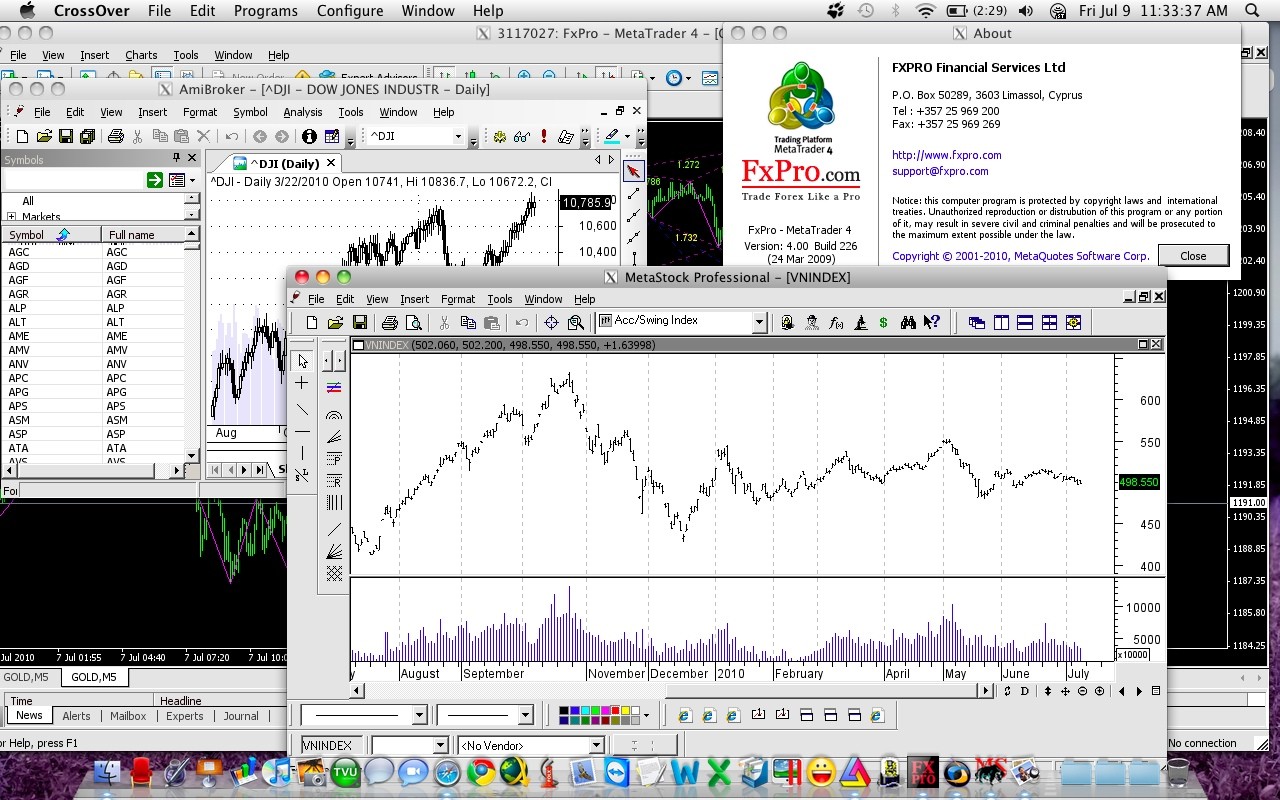Open Format menu in MetaStock
Viewport: 1280px width, 800px height.
pos(458,299)
